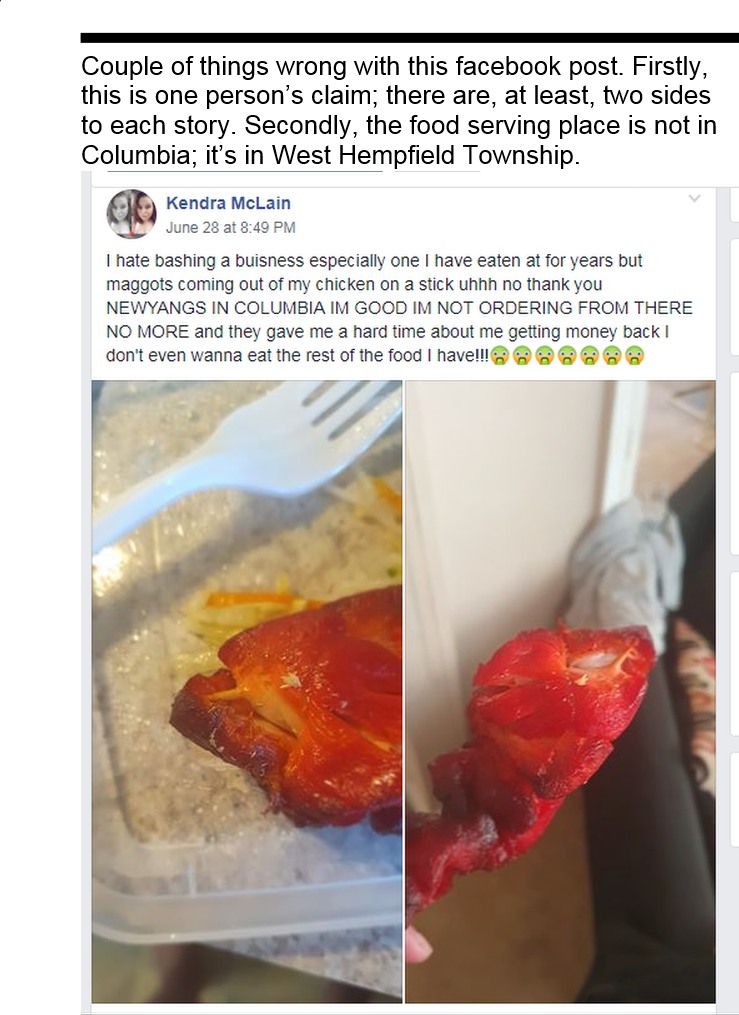Click the last nauseated emoji in the post
This screenshot has width=739, height=1015.
[x=635, y=355]
